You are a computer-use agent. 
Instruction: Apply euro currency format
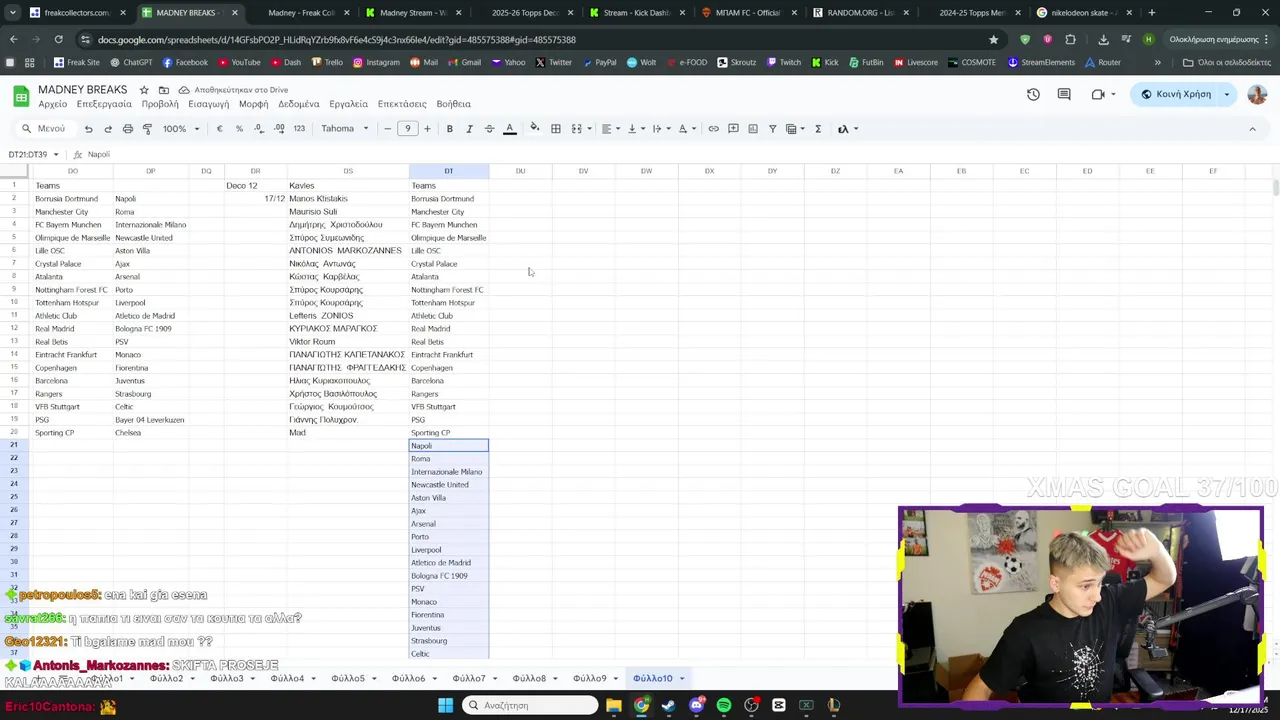(x=219, y=129)
